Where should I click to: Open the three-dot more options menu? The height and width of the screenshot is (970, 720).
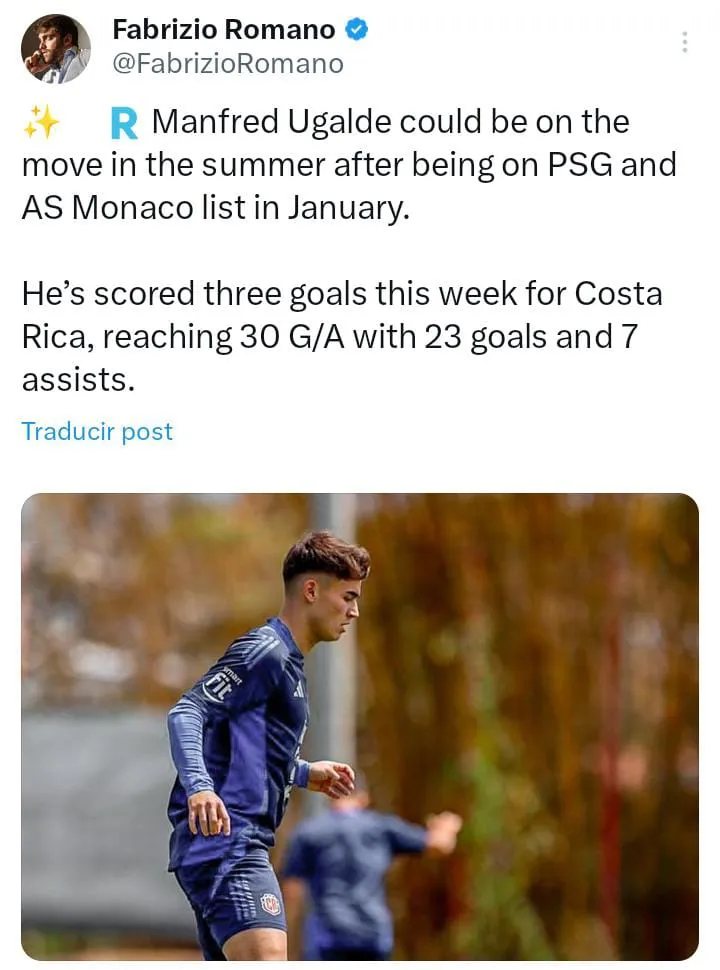tap(684, 42)
